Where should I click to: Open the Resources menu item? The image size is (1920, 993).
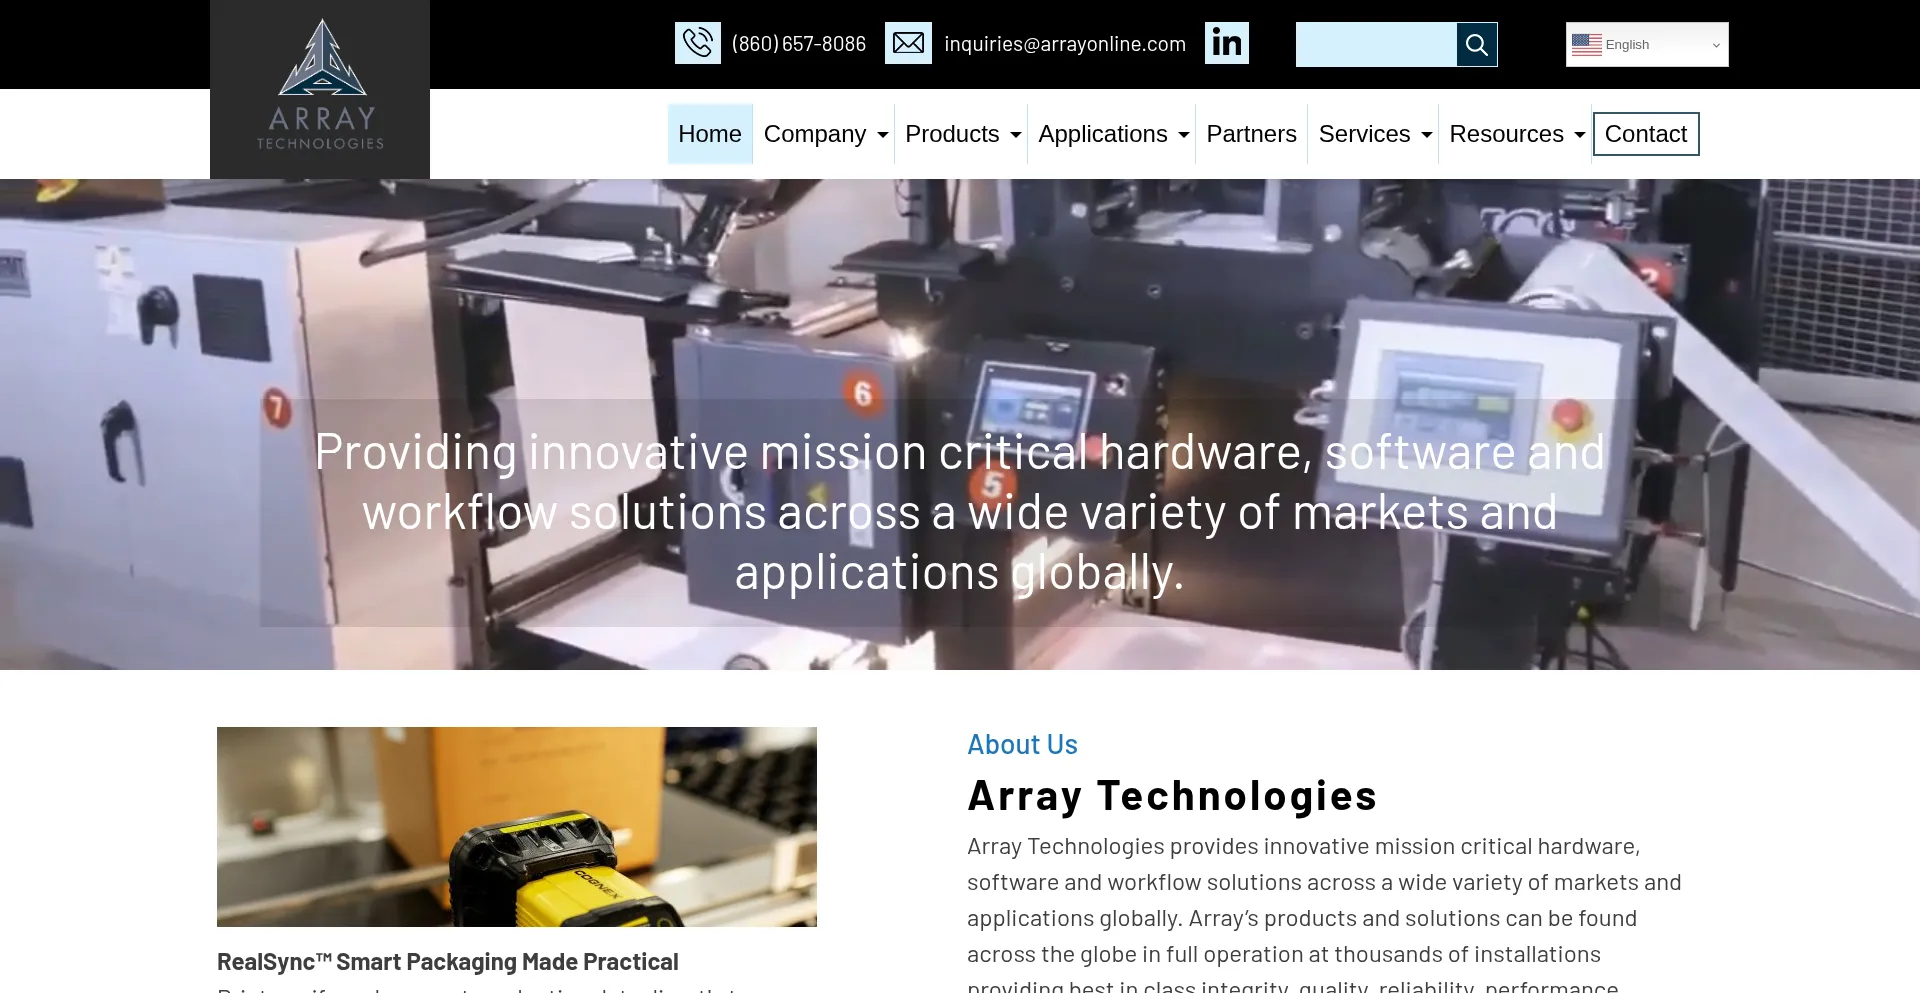[x=1506, y=134]
